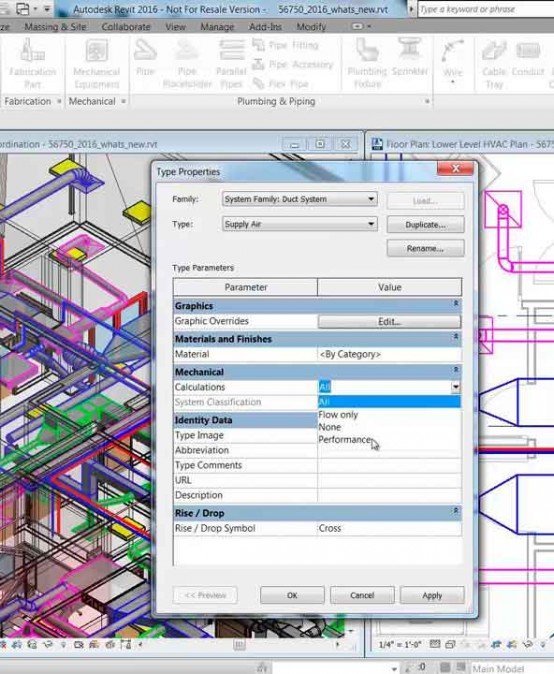This screenshot has width=554, height=674.
Task: Select the Conduit tool
Action: click(x=528, y=58)
